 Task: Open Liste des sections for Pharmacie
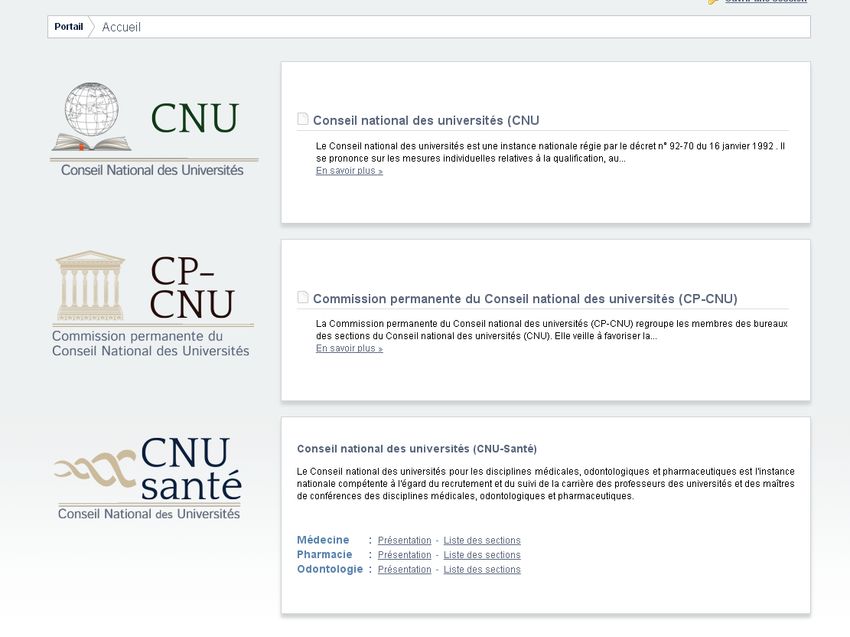click(482, 555)
